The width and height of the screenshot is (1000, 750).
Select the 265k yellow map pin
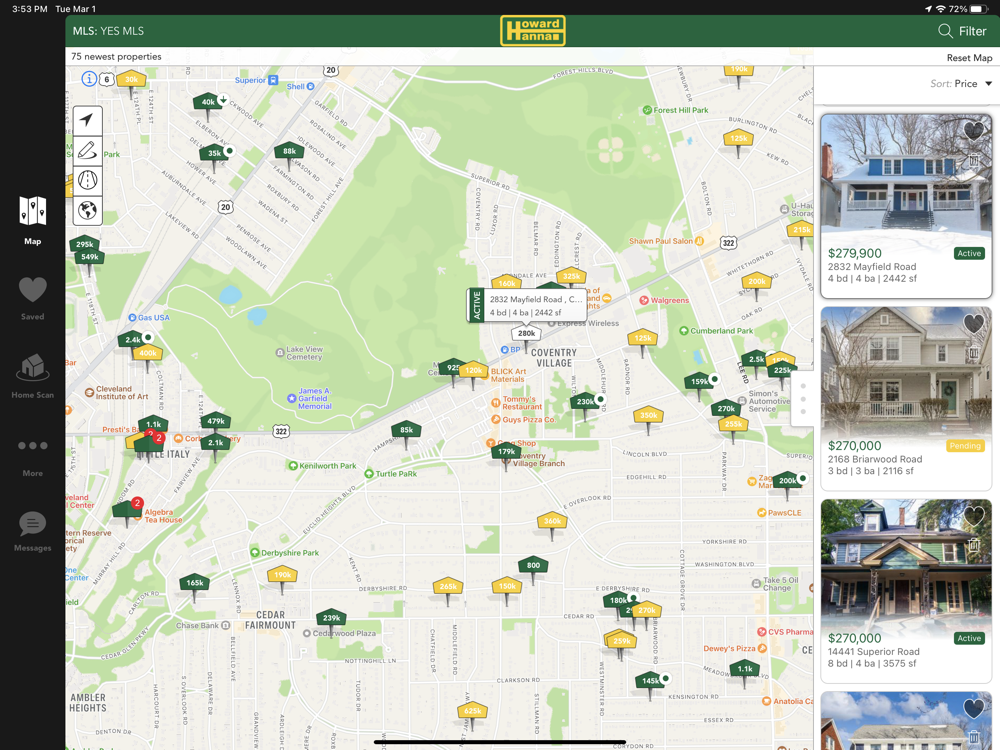point(448,587)
